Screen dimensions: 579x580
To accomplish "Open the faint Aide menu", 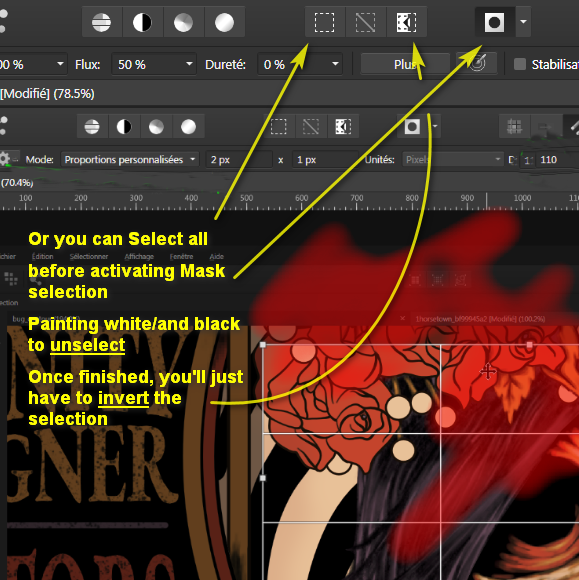I will [216, 256].
